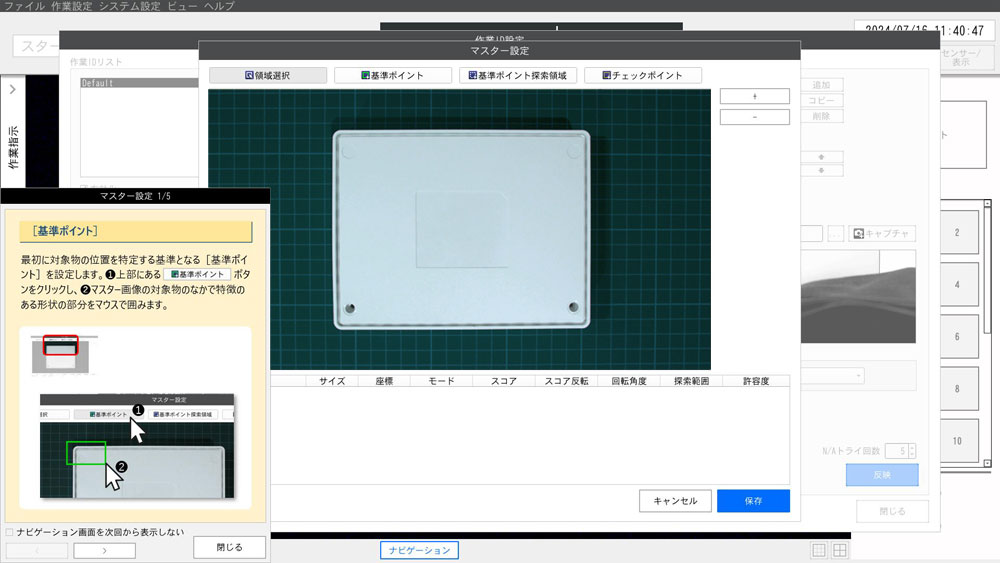Click the 座標 column header
This screenshot has height=563, width=1000.
[x=384, y=381]
